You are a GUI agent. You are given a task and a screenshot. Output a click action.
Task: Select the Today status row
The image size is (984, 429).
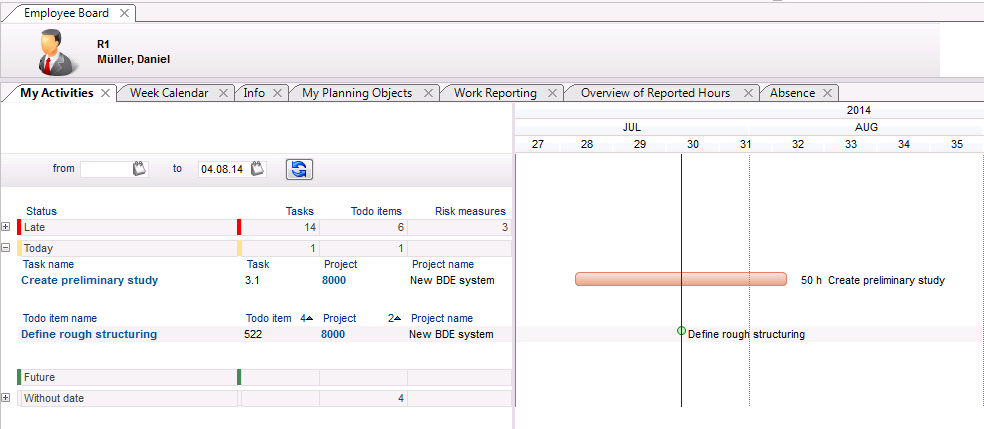pyautogui.click(x=264, y=248)
